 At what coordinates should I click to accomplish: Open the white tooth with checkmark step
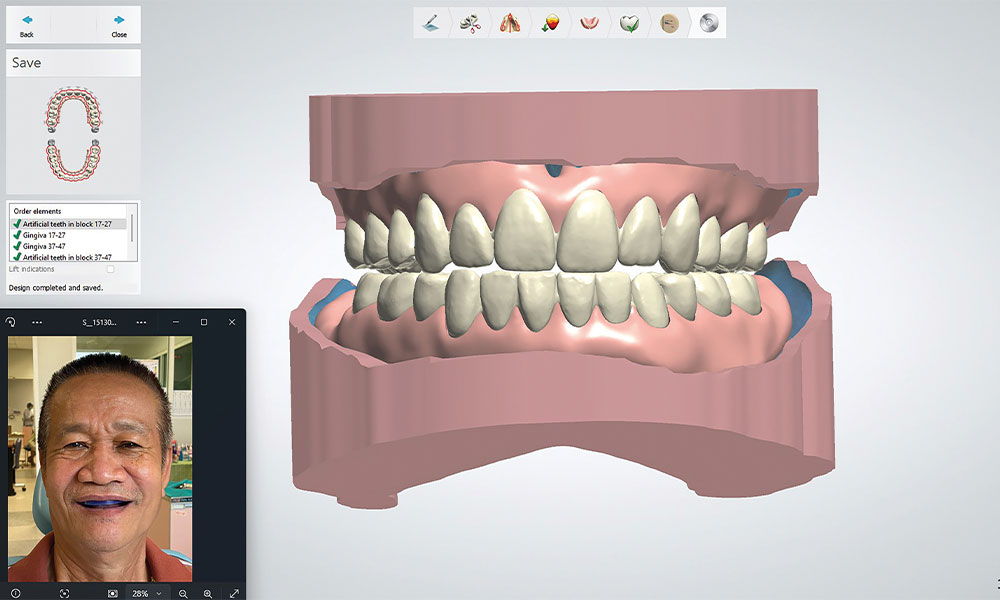[x=629, y=22]
